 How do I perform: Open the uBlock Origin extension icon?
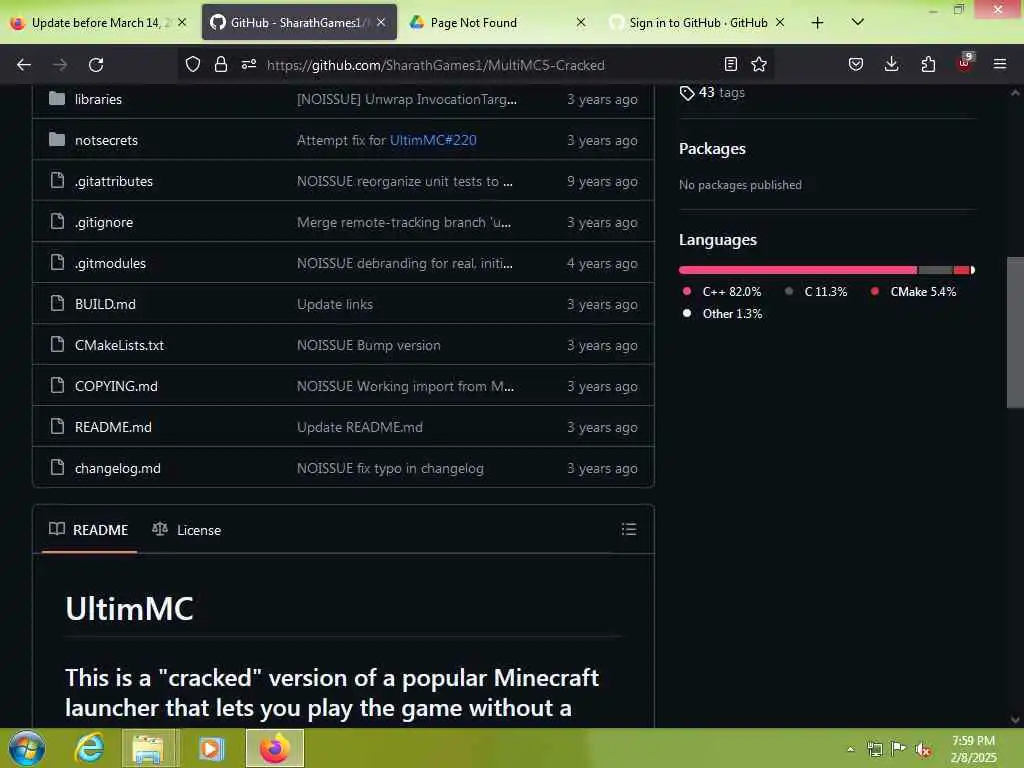click(965, 63)
